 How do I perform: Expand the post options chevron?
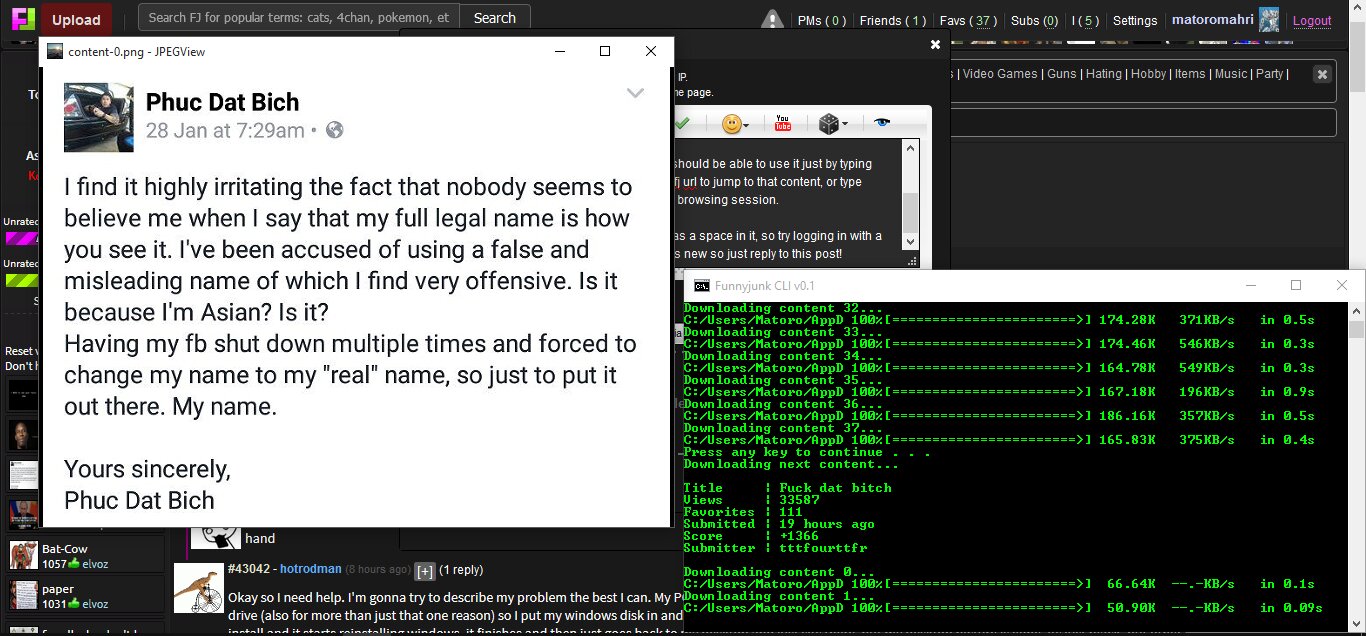click(x=635, y=93)
